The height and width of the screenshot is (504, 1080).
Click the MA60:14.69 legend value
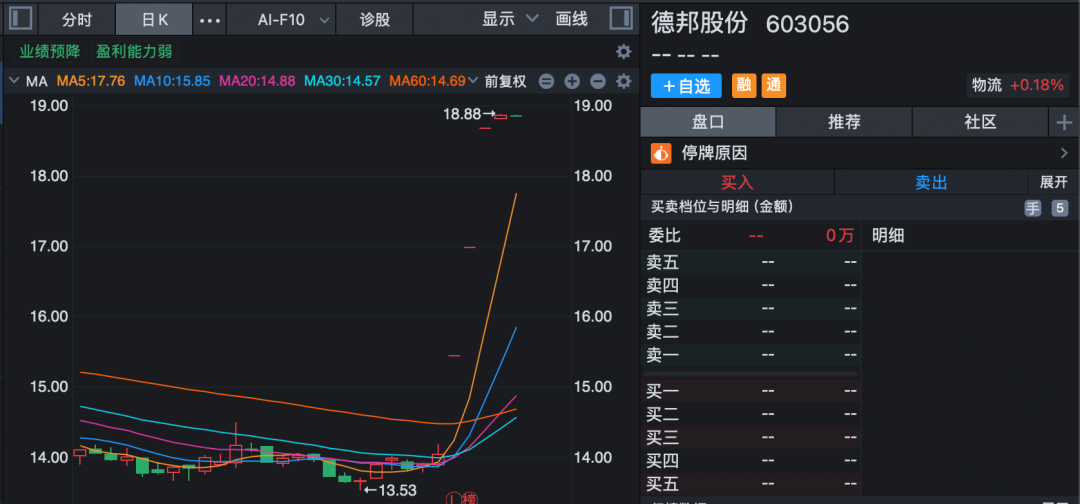pos(428,81)
